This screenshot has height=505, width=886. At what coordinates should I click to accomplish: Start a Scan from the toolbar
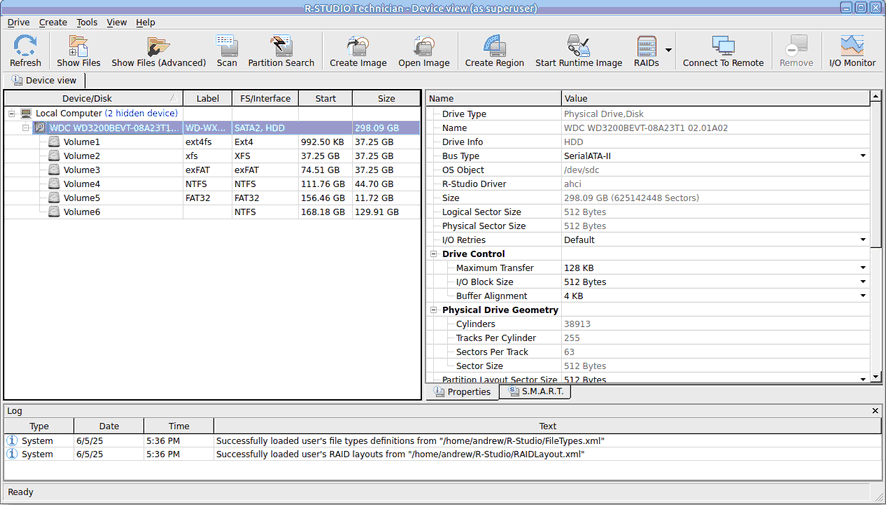pyautogui.click(x=227, y=50)
